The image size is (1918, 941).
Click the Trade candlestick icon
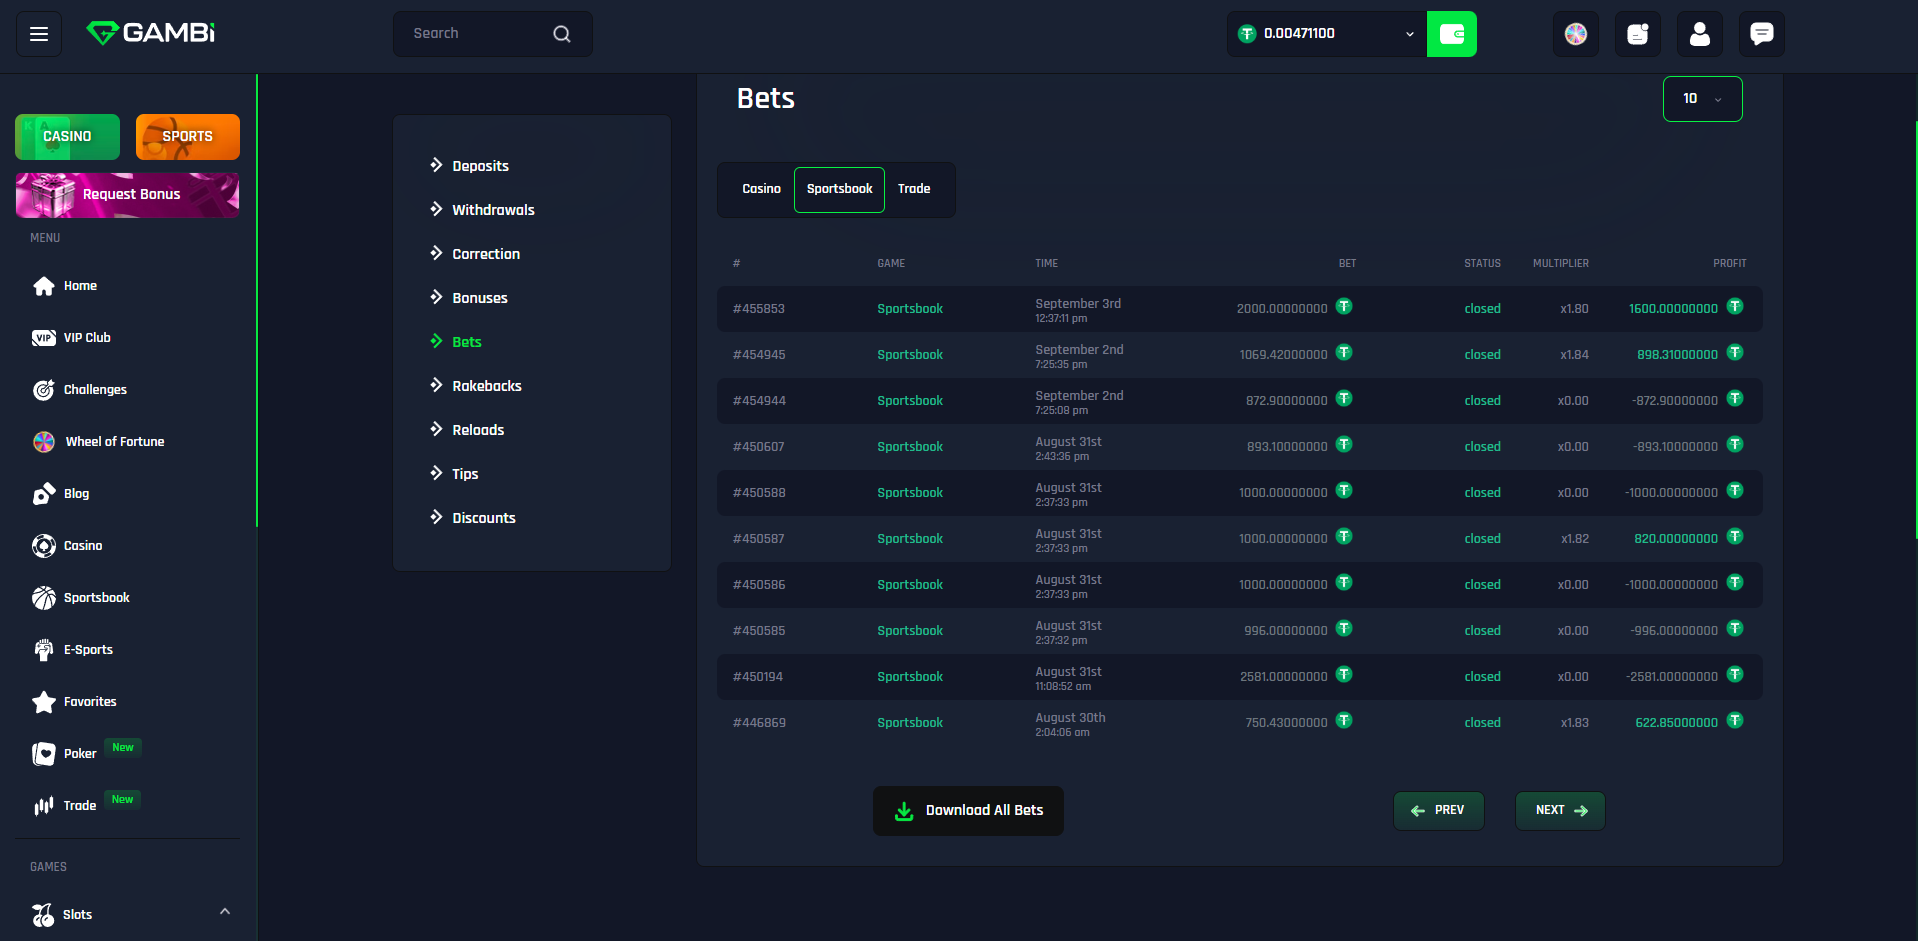coord(44,806)
